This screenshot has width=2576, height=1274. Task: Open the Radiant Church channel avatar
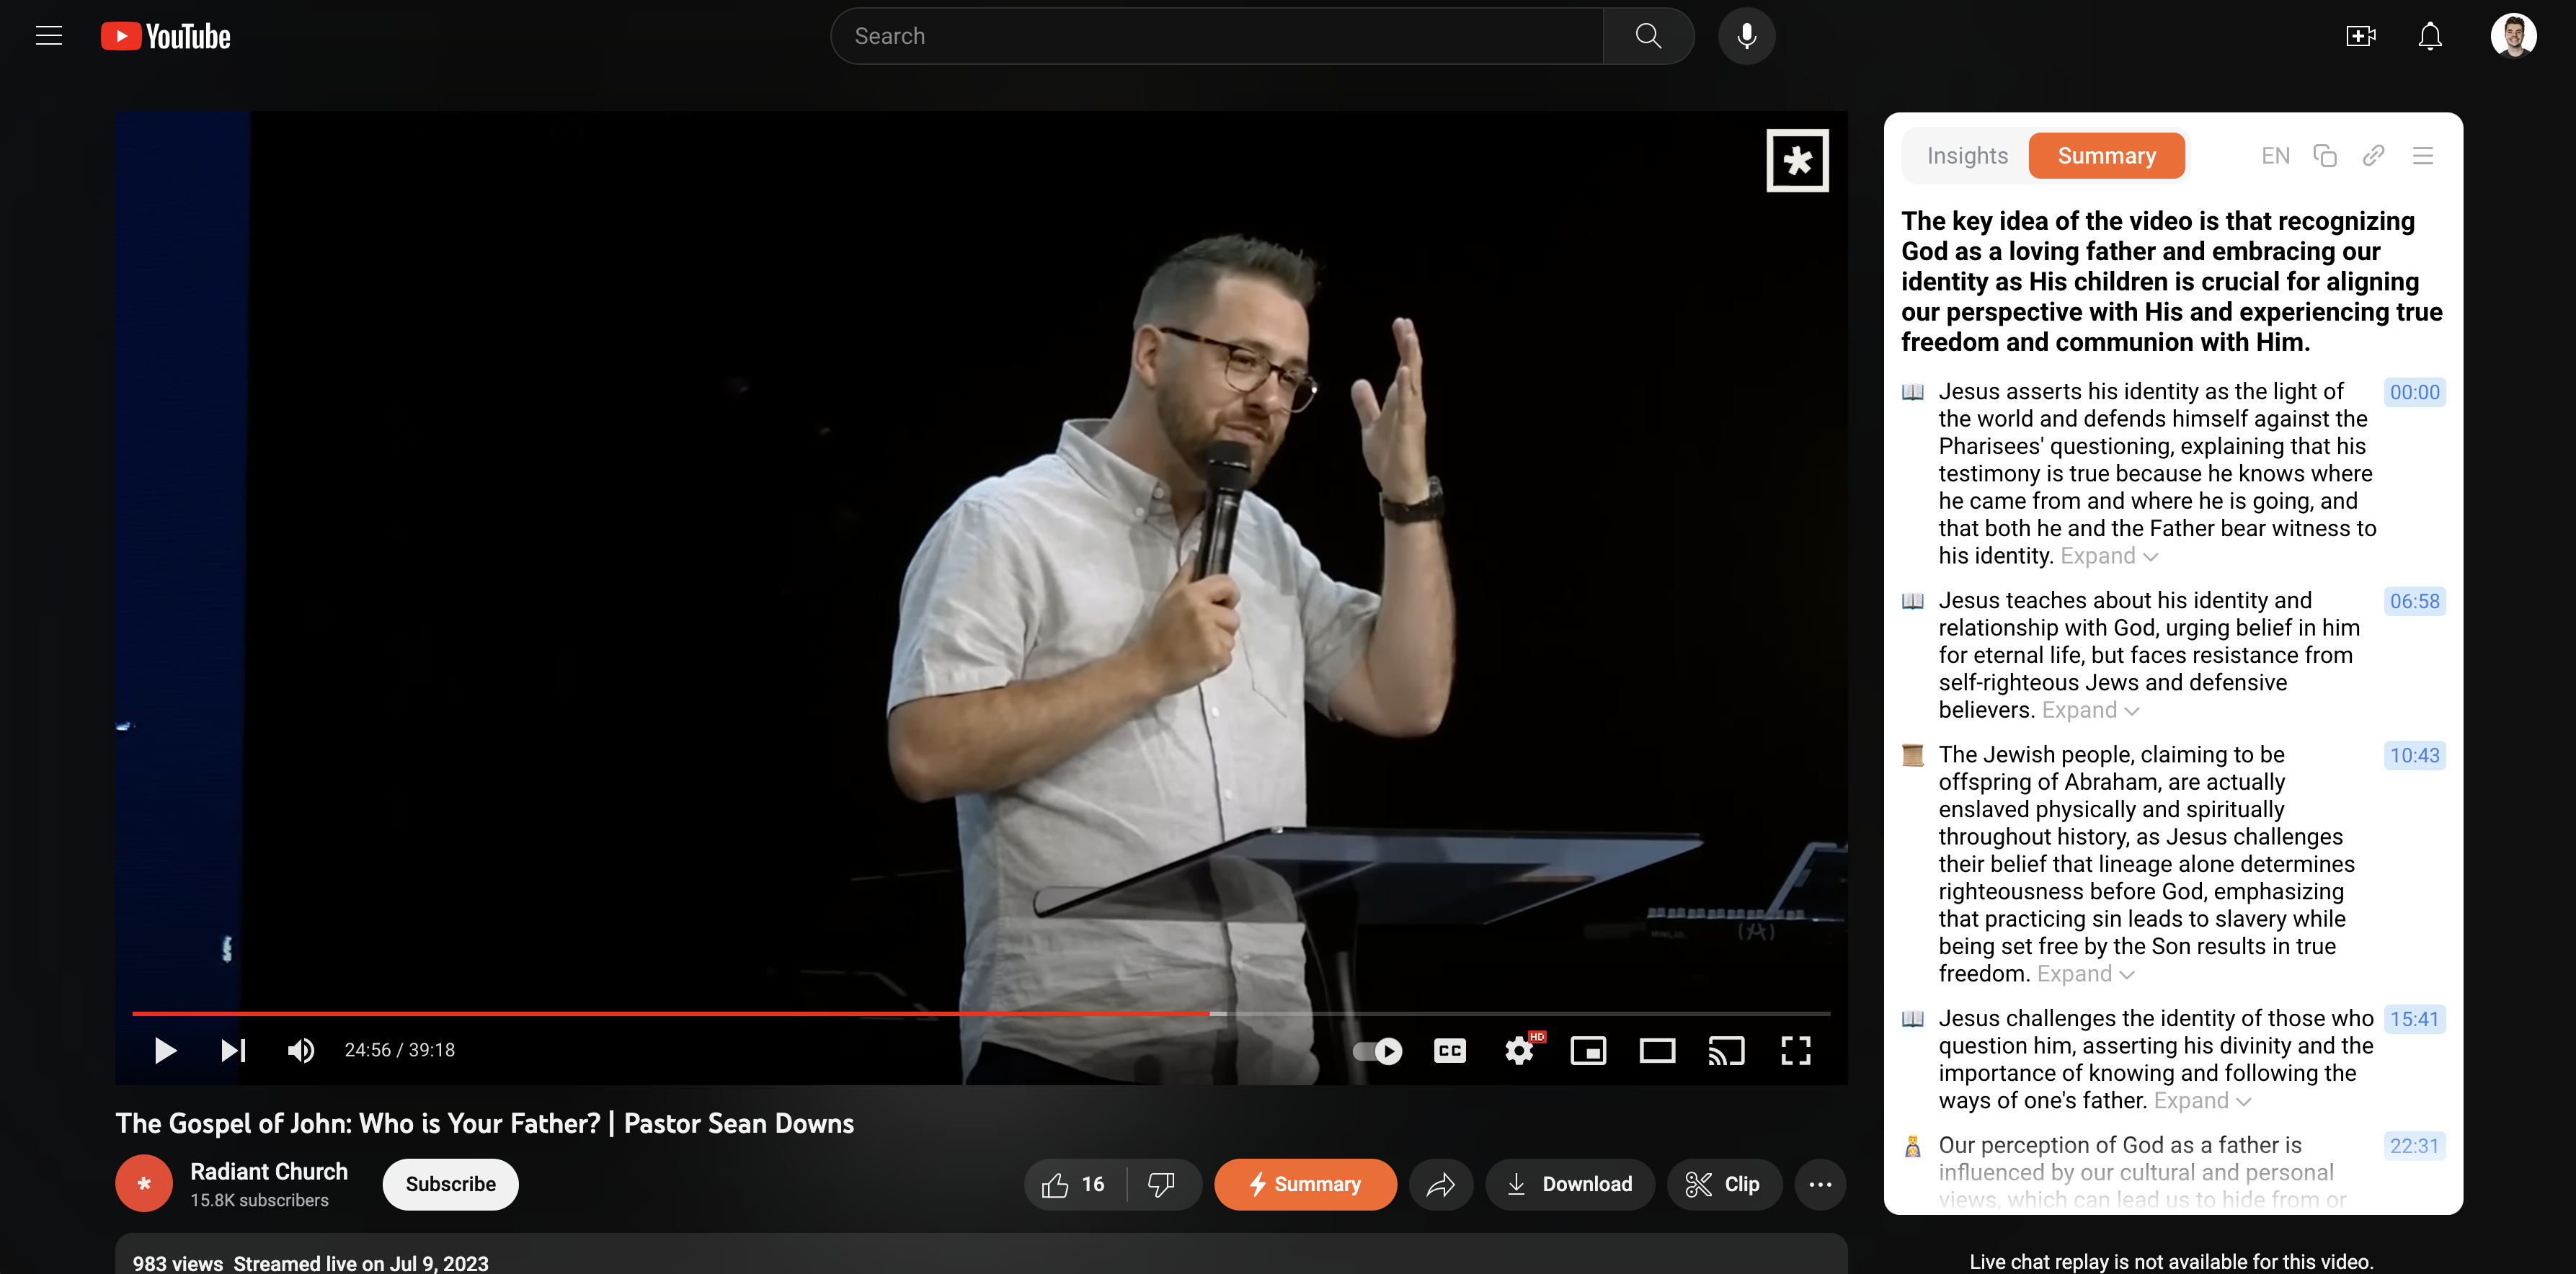[144, 1184]
